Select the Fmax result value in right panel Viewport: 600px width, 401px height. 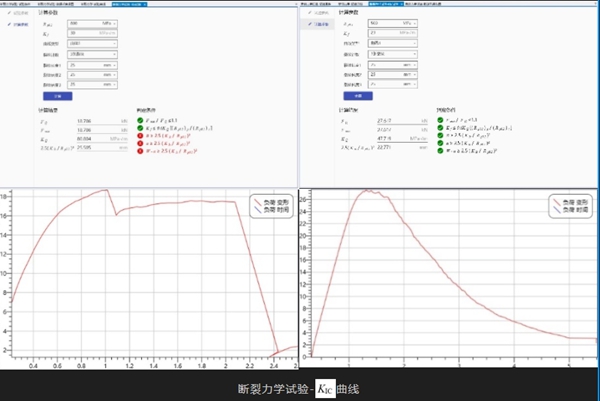384,130
